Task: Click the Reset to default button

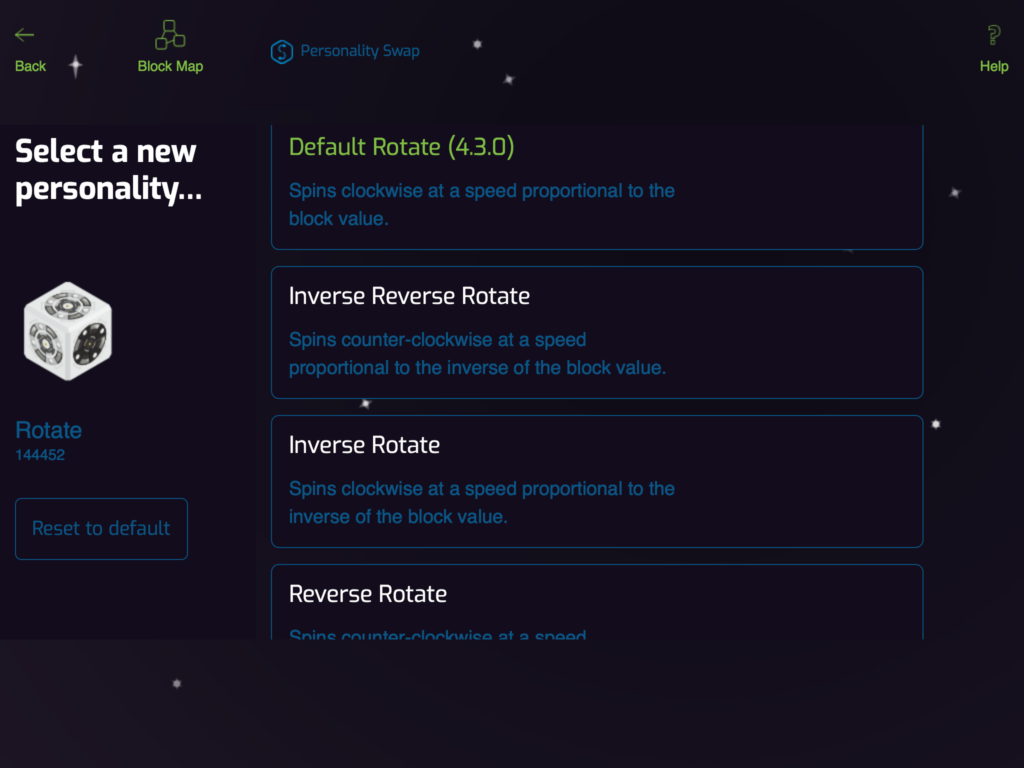Action: (x=101, y=528)
